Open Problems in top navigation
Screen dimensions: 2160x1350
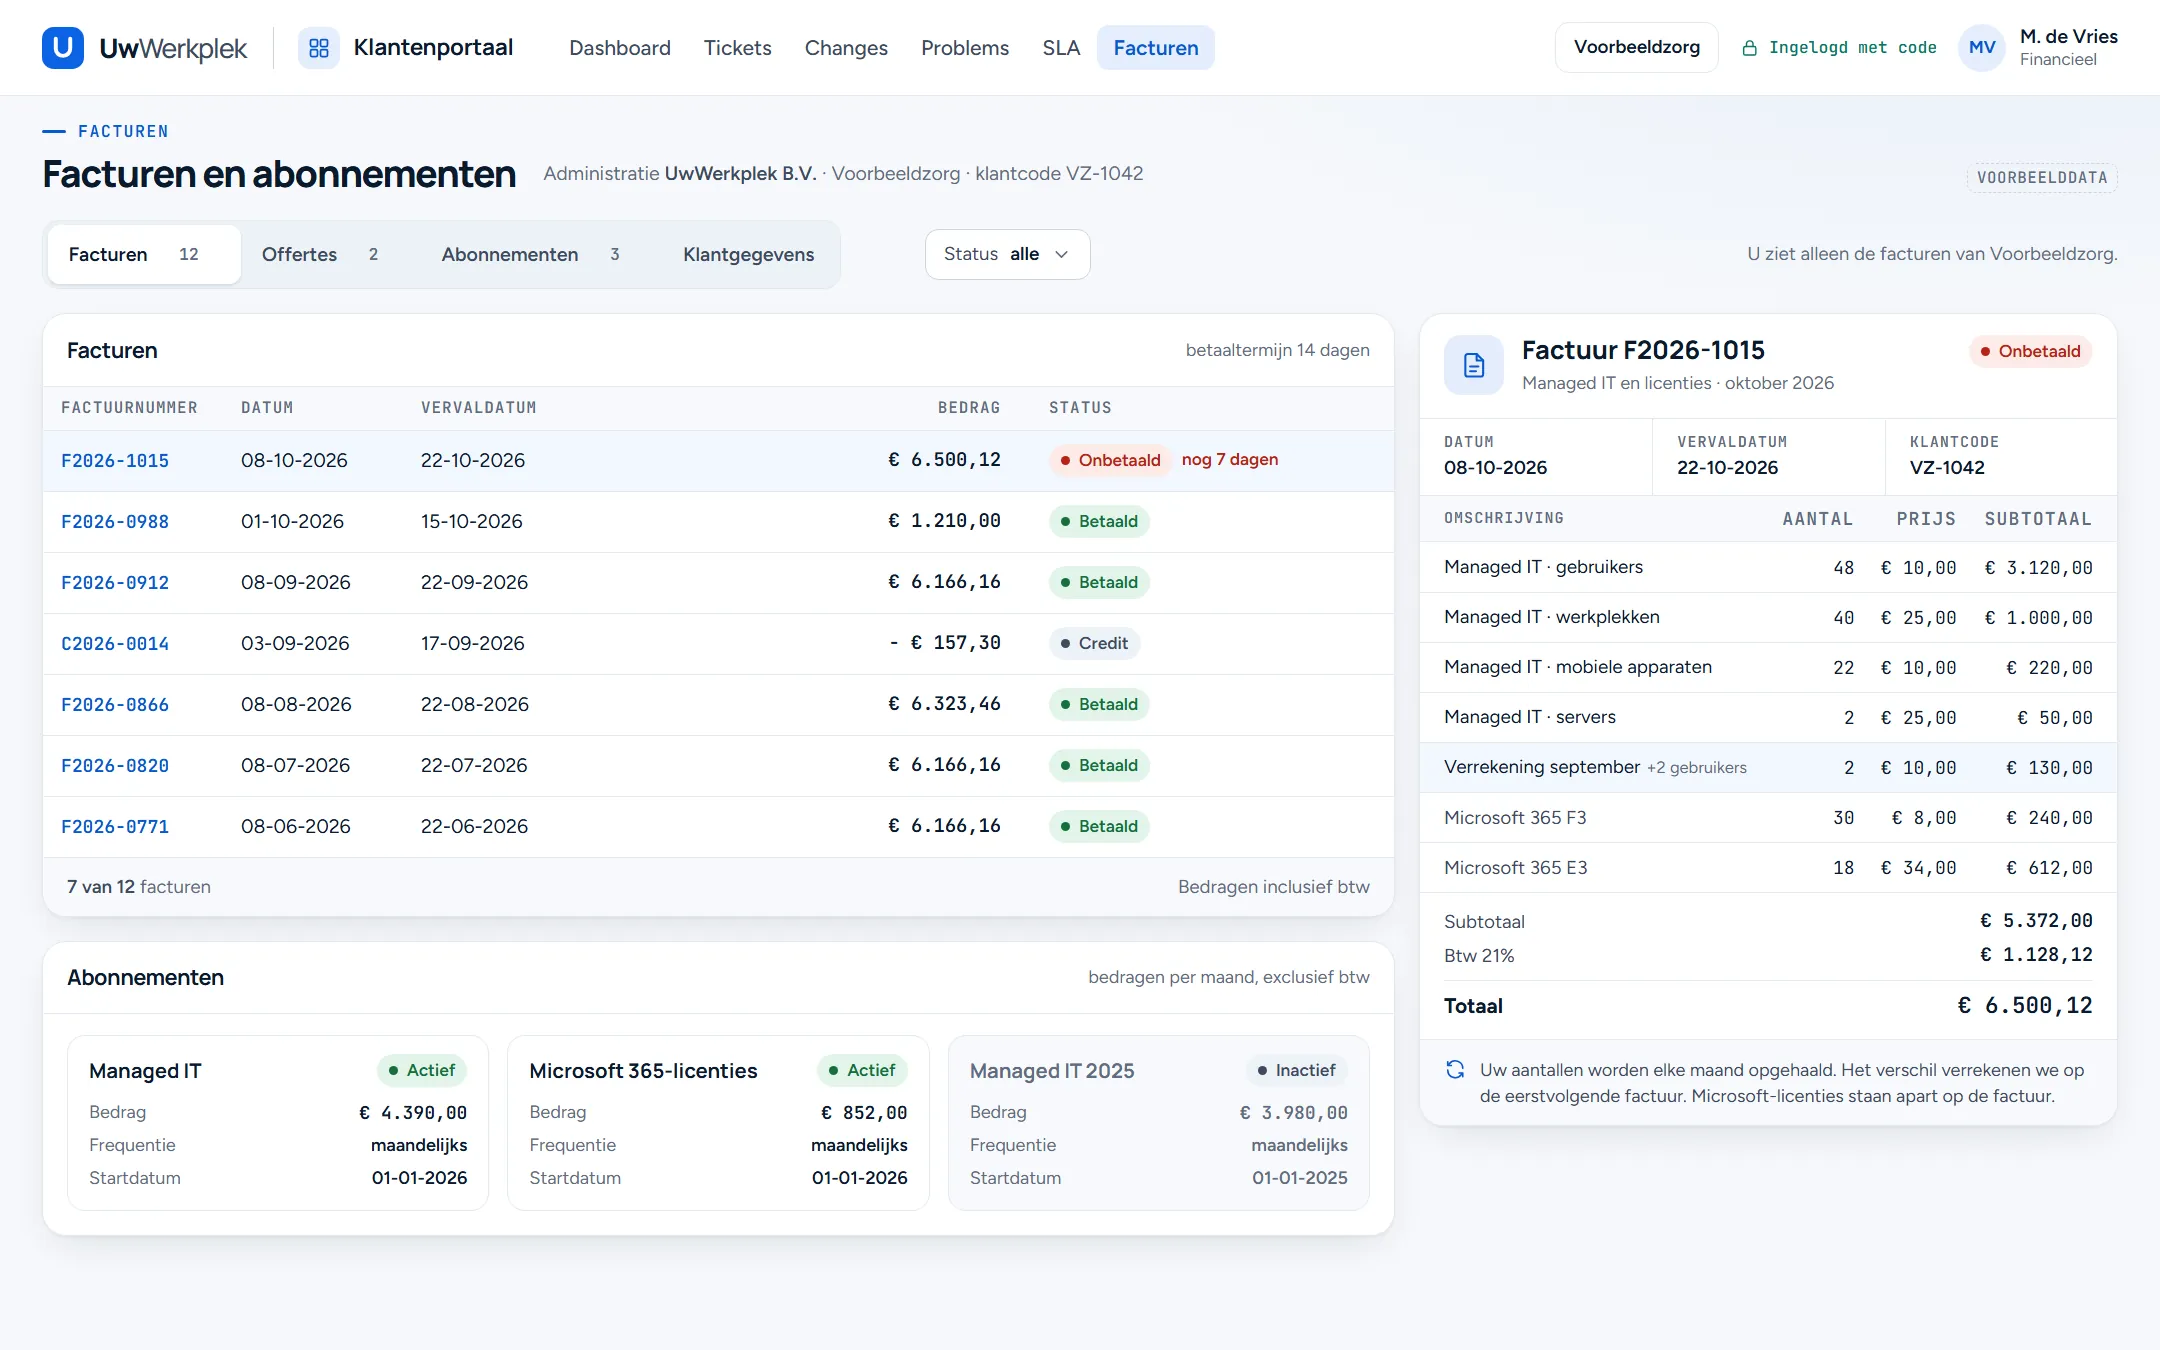(965, 48)
